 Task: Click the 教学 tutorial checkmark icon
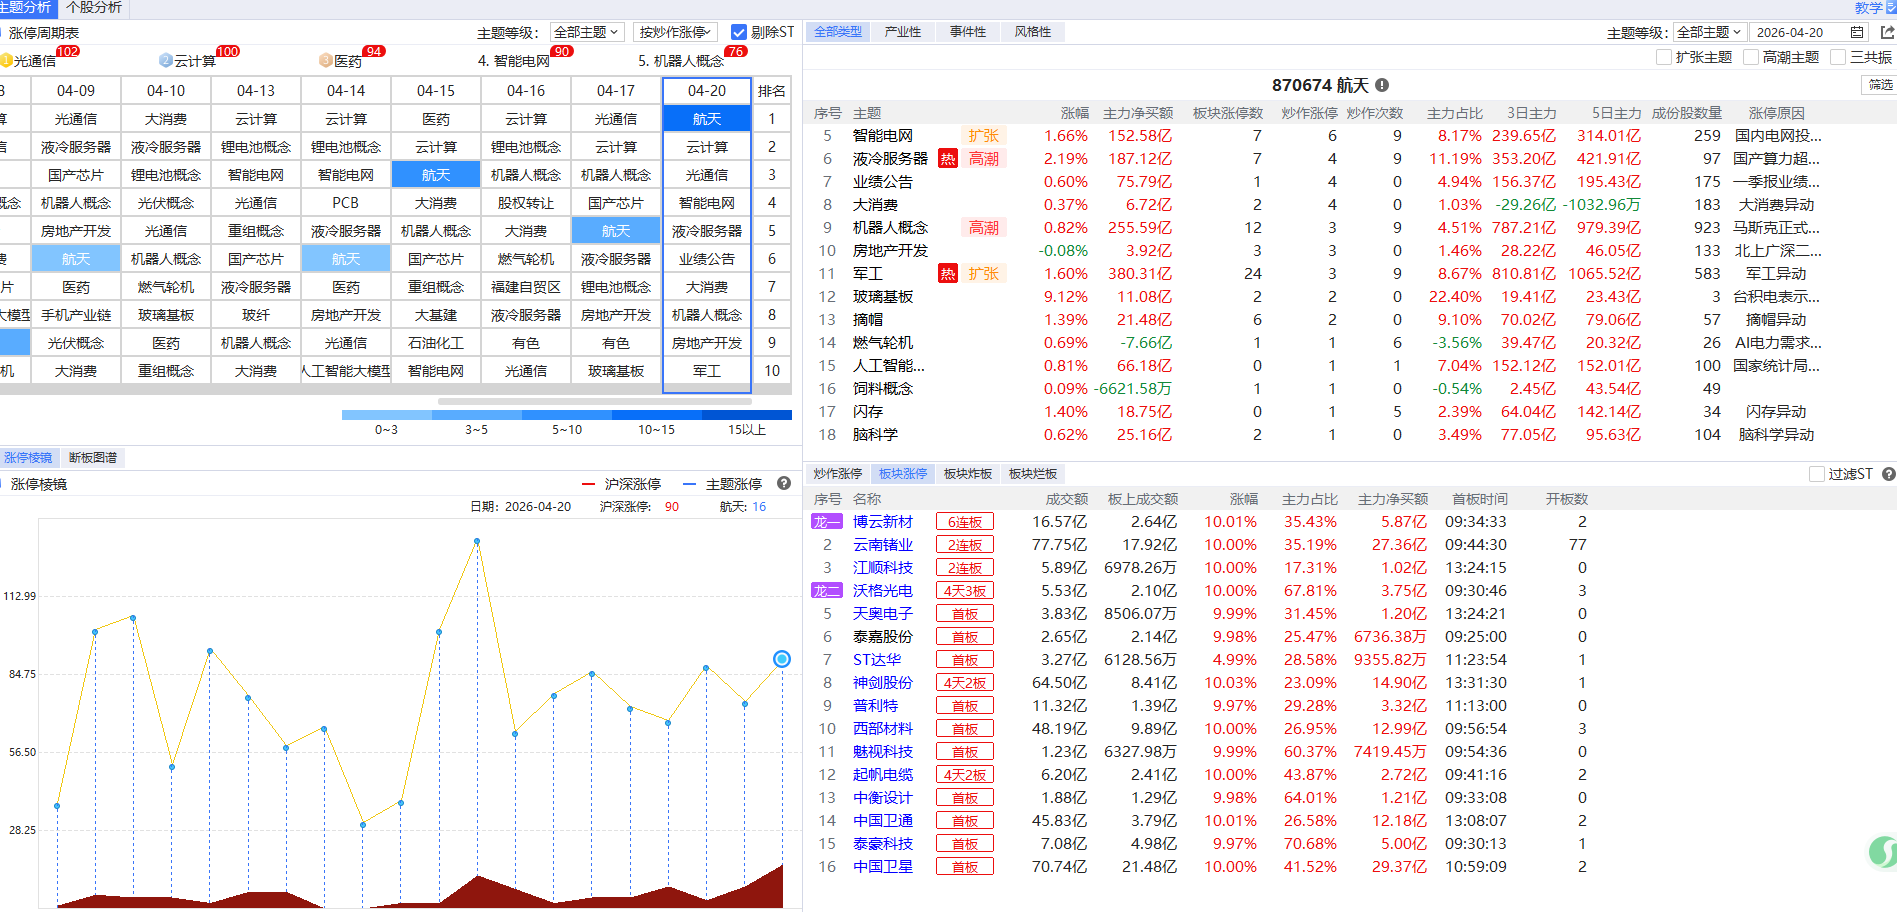click(x=1890, y=7)
